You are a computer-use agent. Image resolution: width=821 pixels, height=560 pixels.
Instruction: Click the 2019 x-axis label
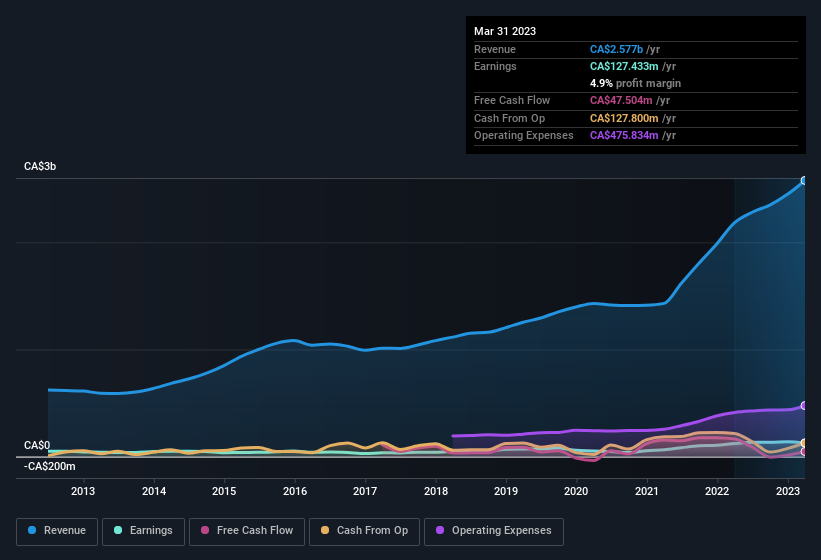pos(506,491)
